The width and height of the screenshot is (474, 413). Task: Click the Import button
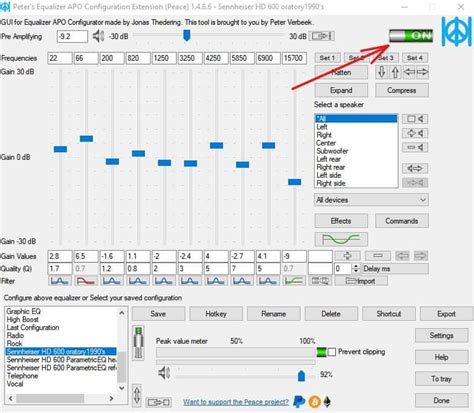(x=361, y=281)
